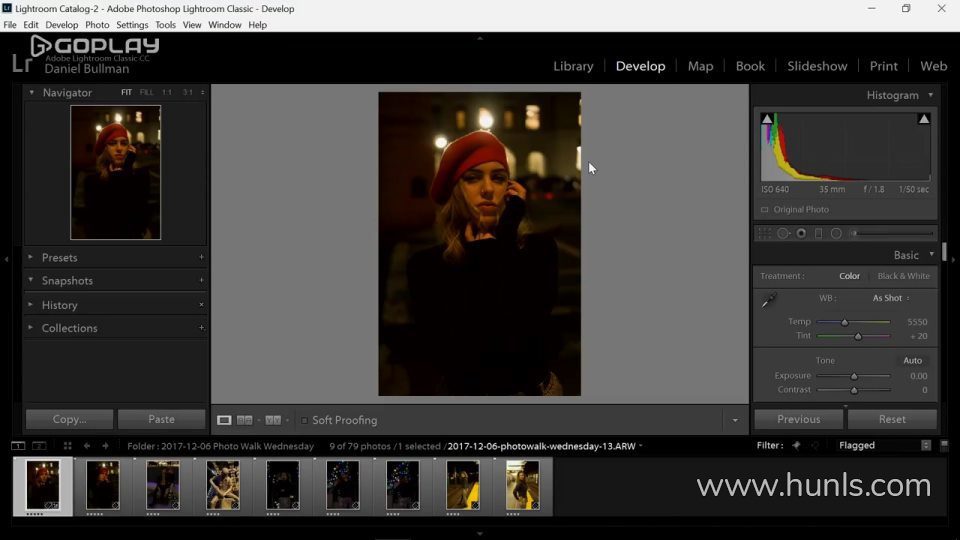This screenshot has height=540, width=960.
Task: Open the Photo menu
Action: point(97,25)
